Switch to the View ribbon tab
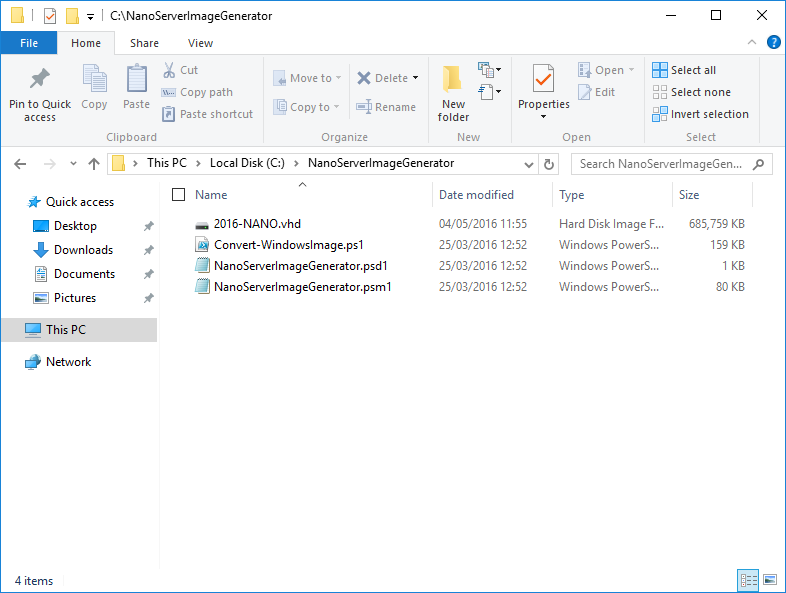 pyautogui.click(x=201, y=43)
